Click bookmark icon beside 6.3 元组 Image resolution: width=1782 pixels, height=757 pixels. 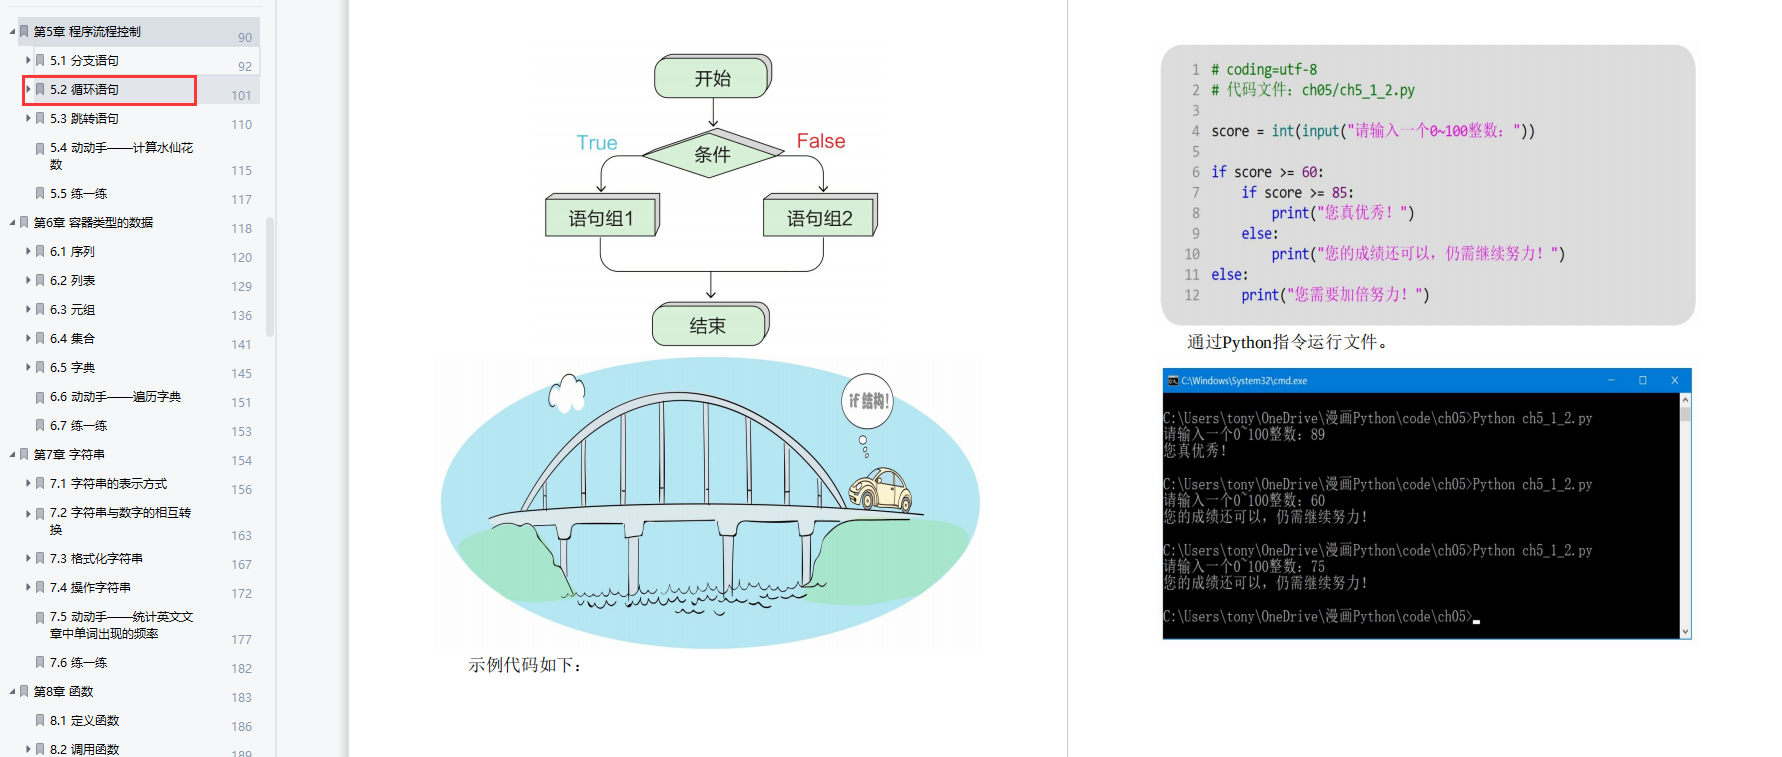[x=40, y=309]
